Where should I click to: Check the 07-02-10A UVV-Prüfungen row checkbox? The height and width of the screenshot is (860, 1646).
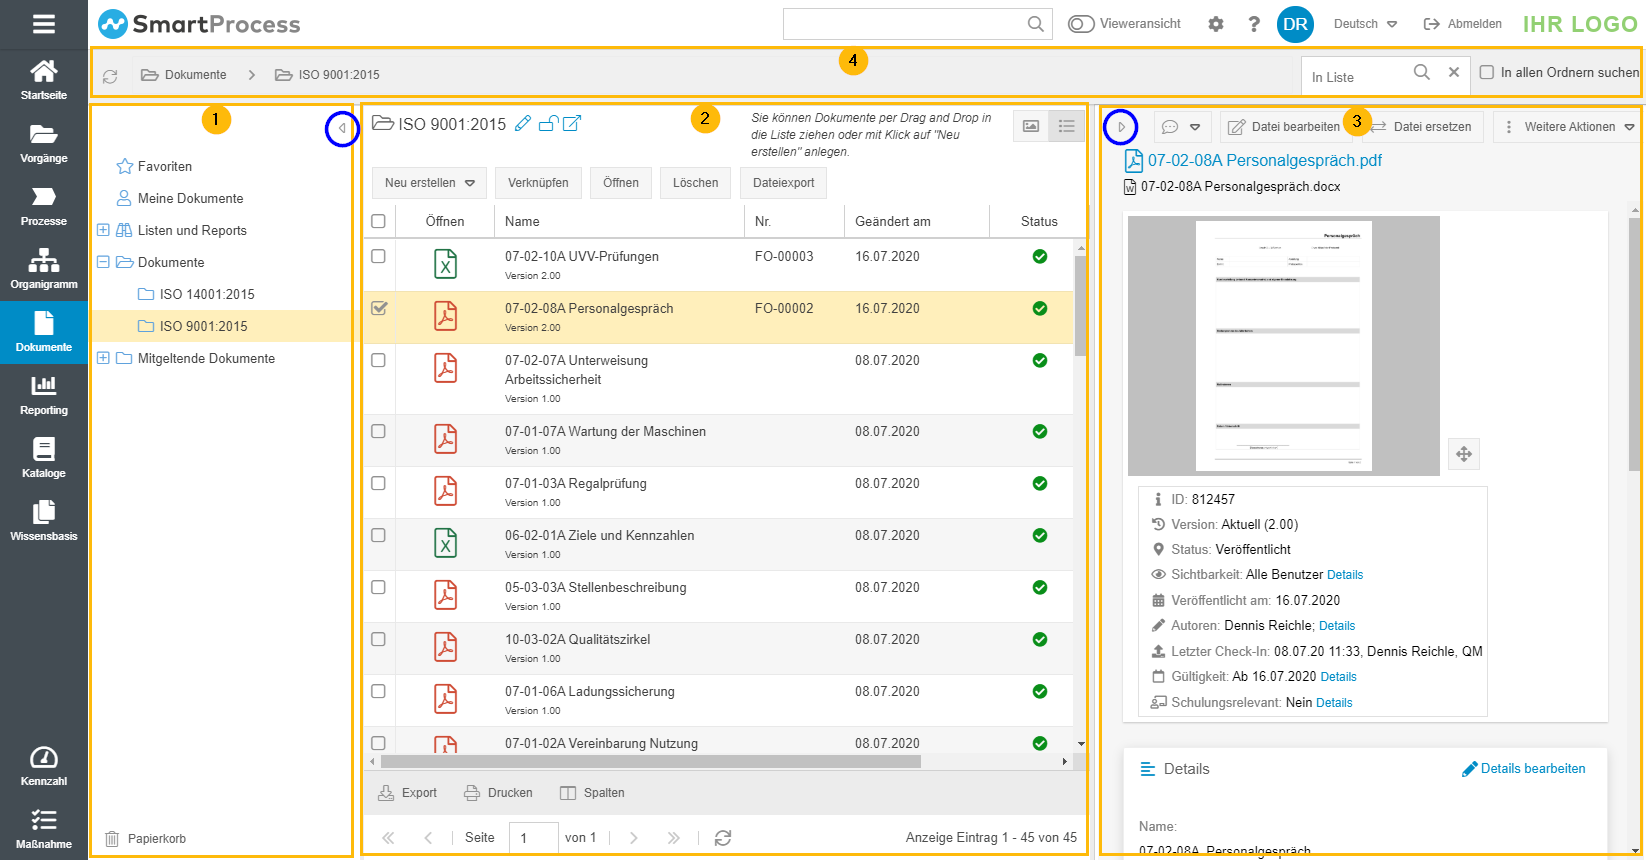378,256
